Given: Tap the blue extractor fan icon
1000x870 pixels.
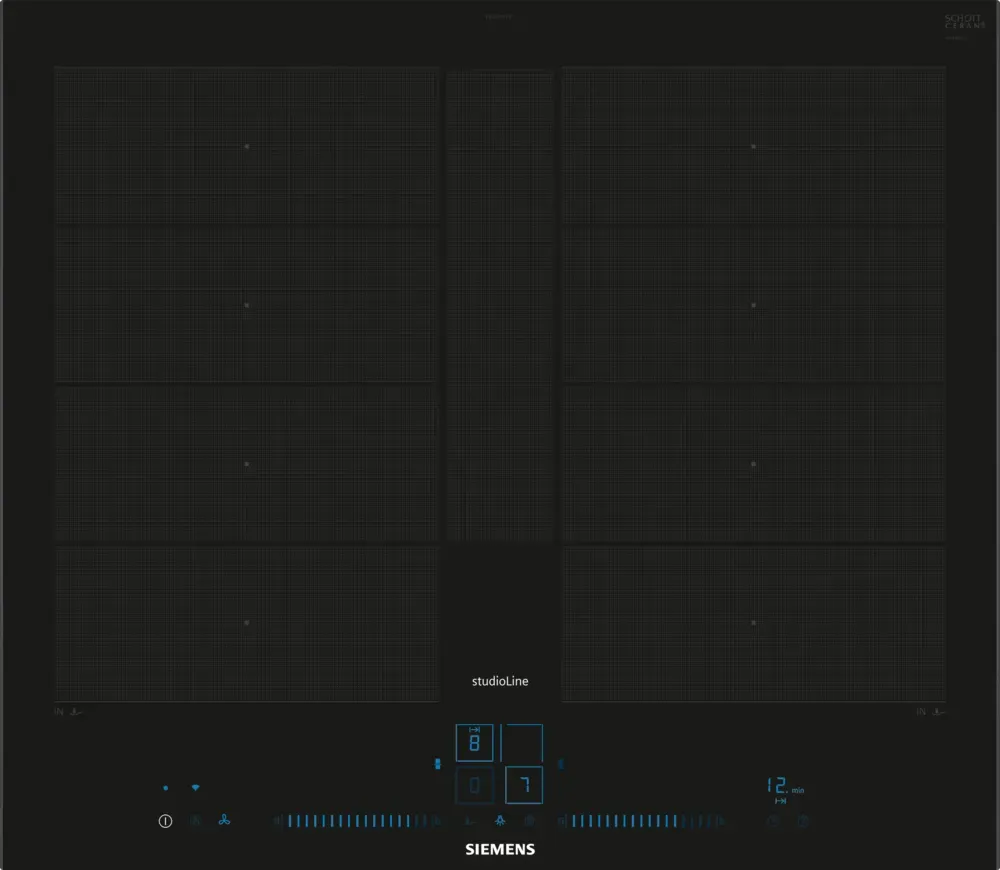Looking at the screenshot, I should point(224,821).
